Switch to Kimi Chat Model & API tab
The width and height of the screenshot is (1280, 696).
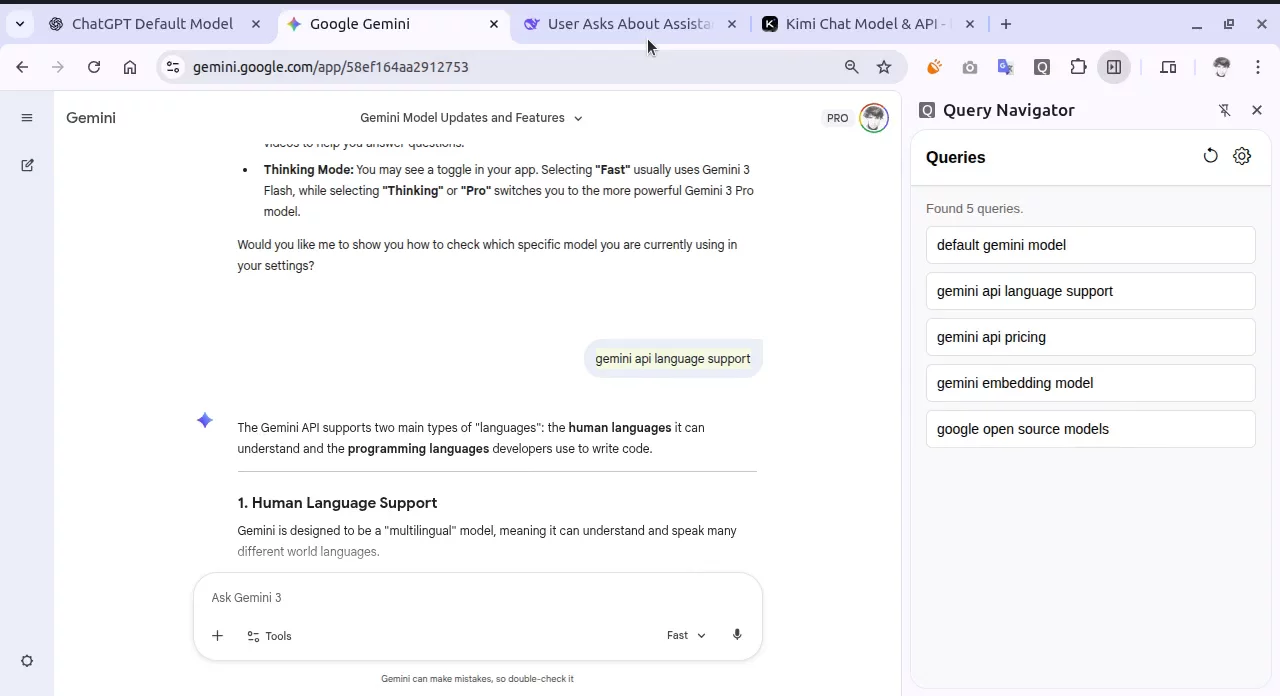(x=866, y=24)
